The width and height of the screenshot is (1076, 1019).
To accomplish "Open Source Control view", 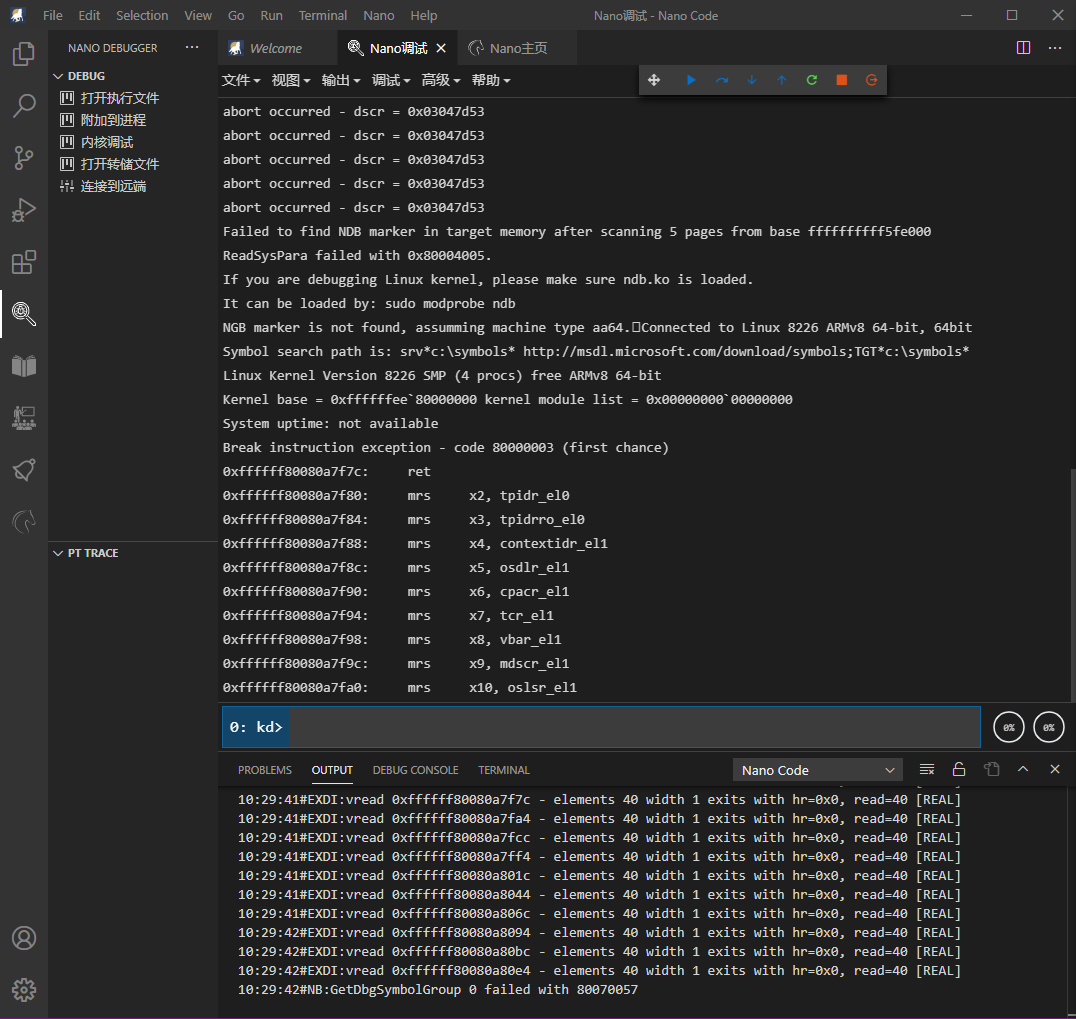I will [x=24, y=158].
